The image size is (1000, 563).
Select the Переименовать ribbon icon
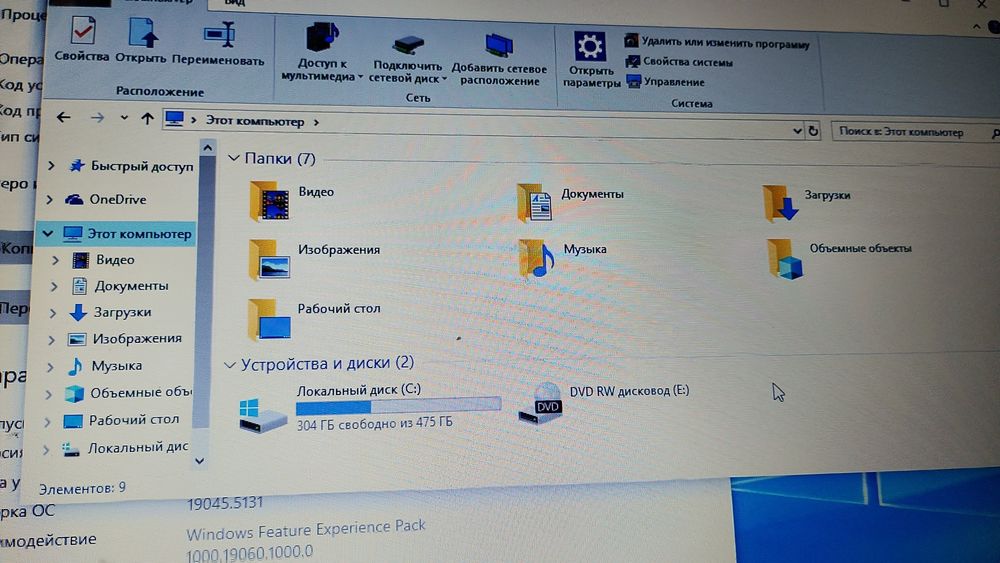click(x=219, y=34)
